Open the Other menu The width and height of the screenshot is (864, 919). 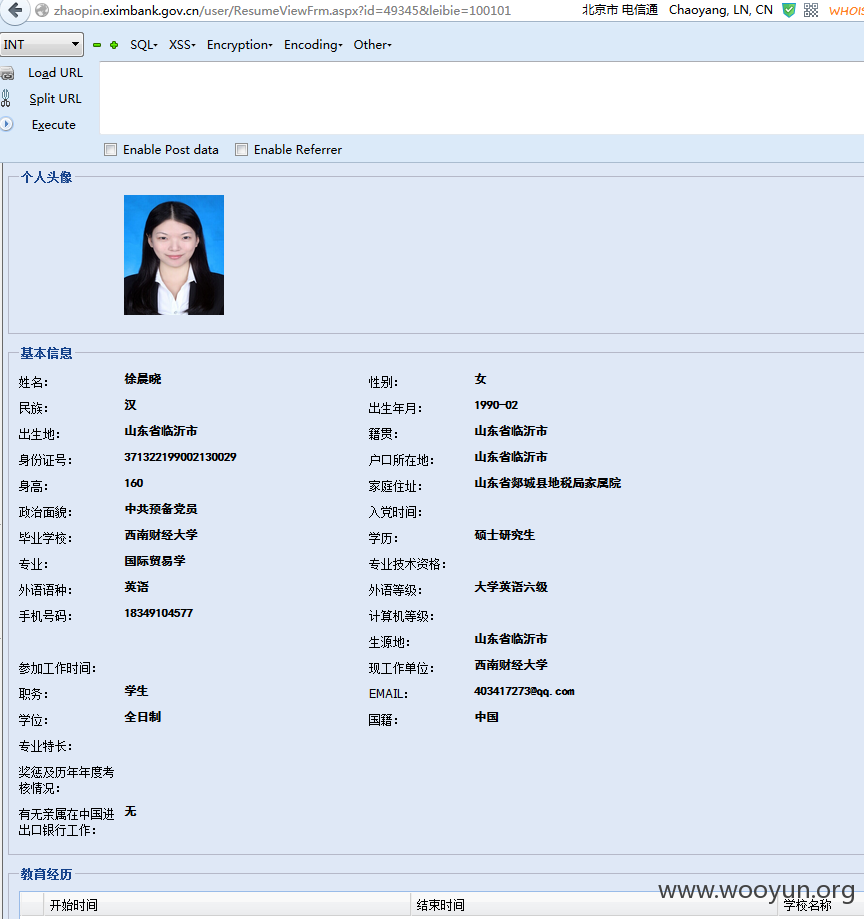[x=372, y=45]
